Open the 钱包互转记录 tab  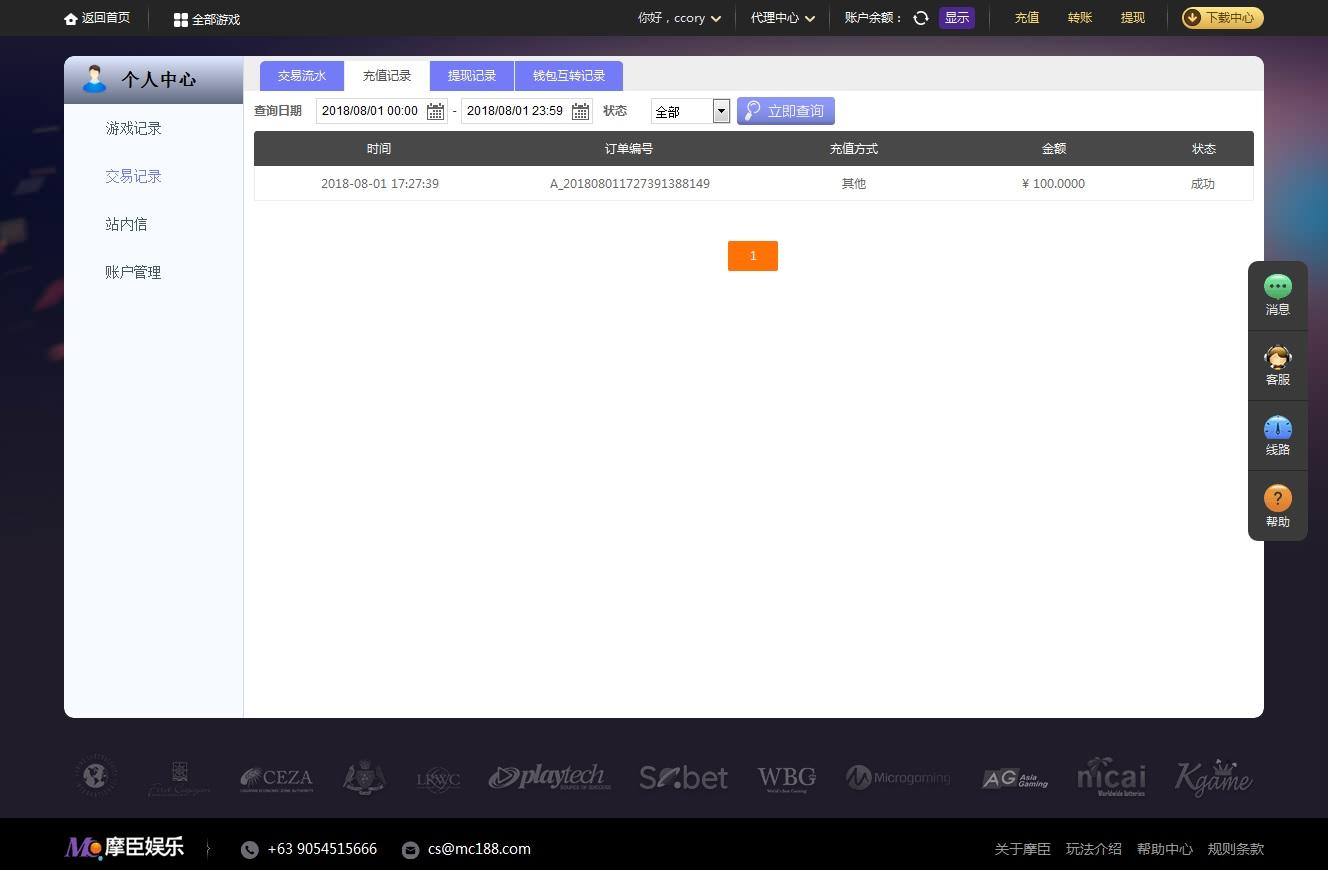click(x=569, y=76)
